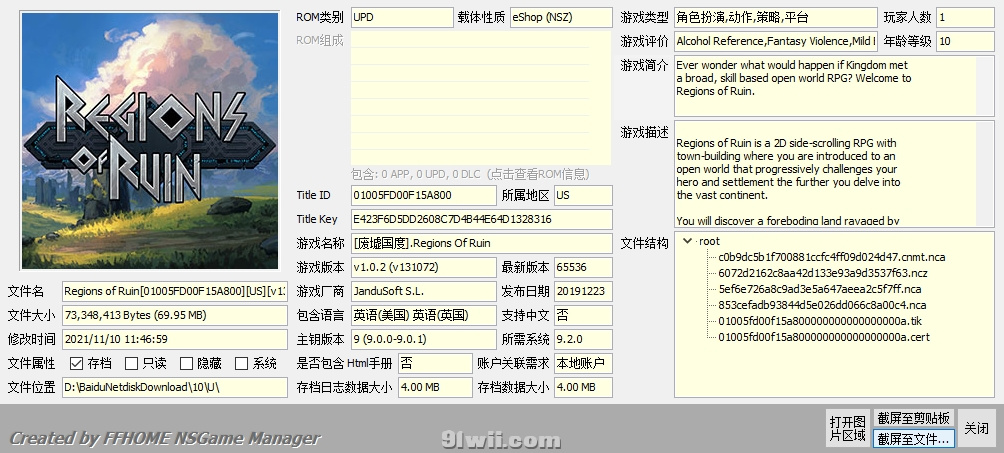
Task: Click the empty ROM组成 list area
Action: click(x=481, y=99)
